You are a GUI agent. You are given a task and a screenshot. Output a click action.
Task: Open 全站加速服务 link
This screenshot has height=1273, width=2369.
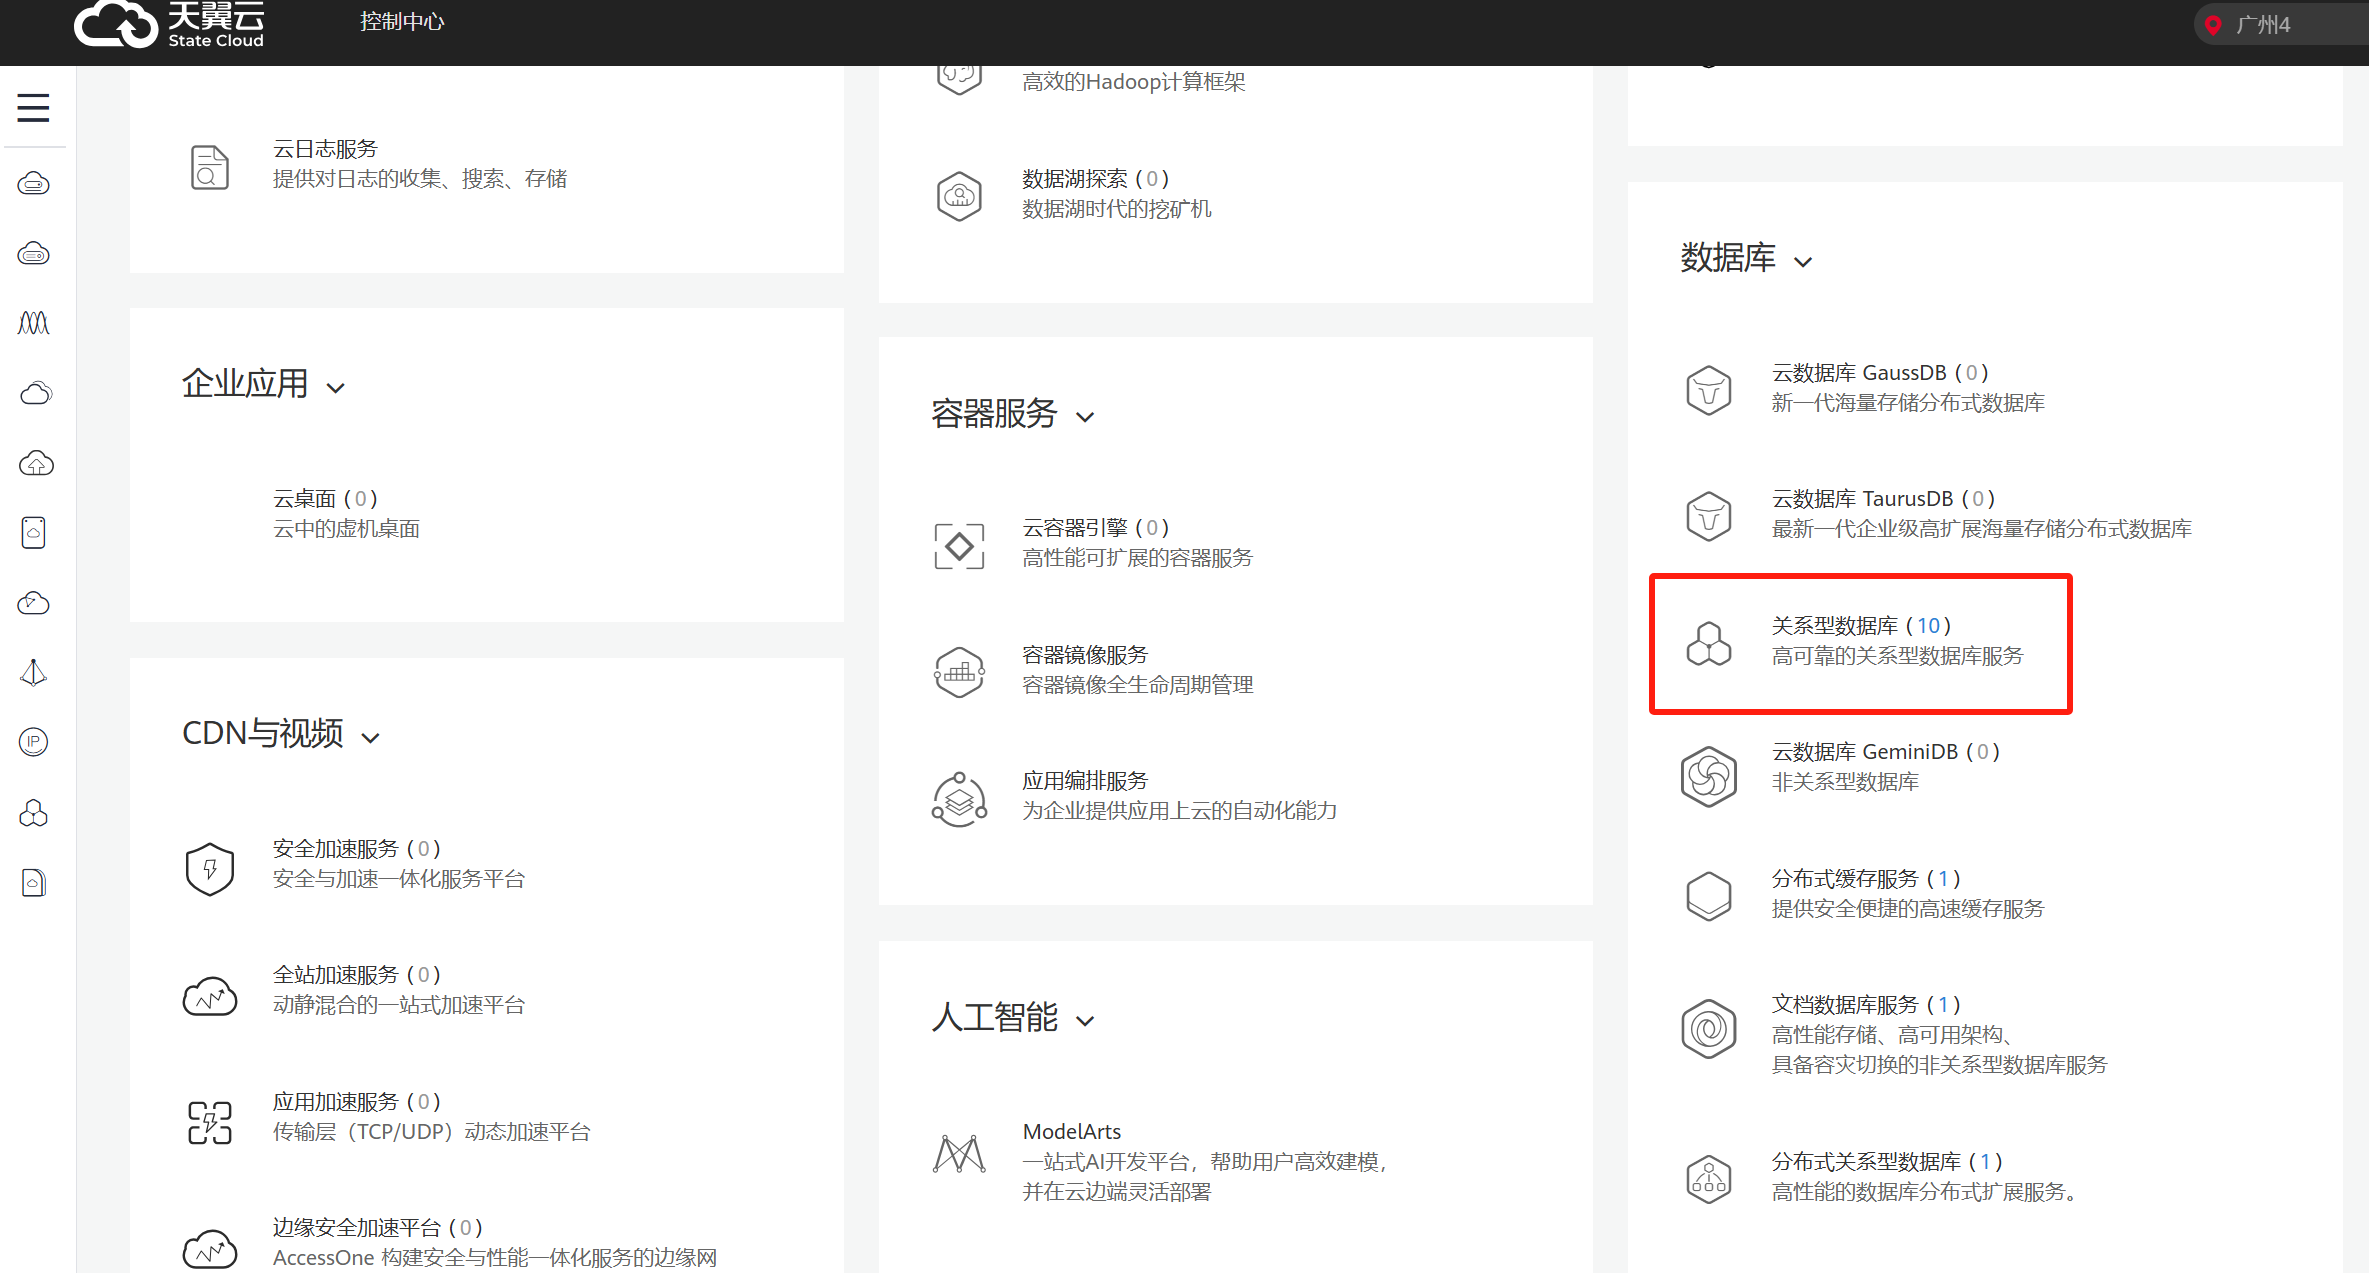coord(356,975)
